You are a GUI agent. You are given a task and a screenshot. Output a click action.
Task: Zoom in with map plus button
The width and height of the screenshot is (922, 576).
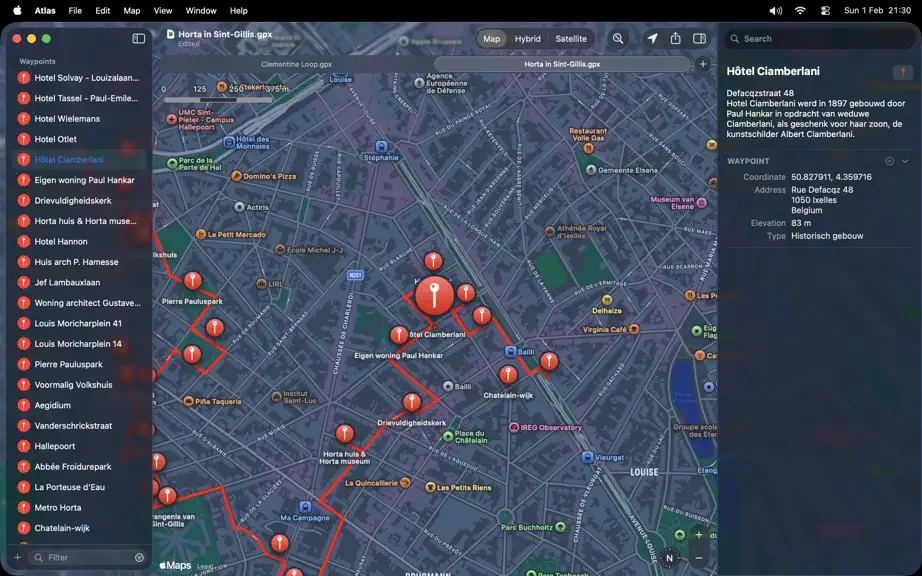699,535
